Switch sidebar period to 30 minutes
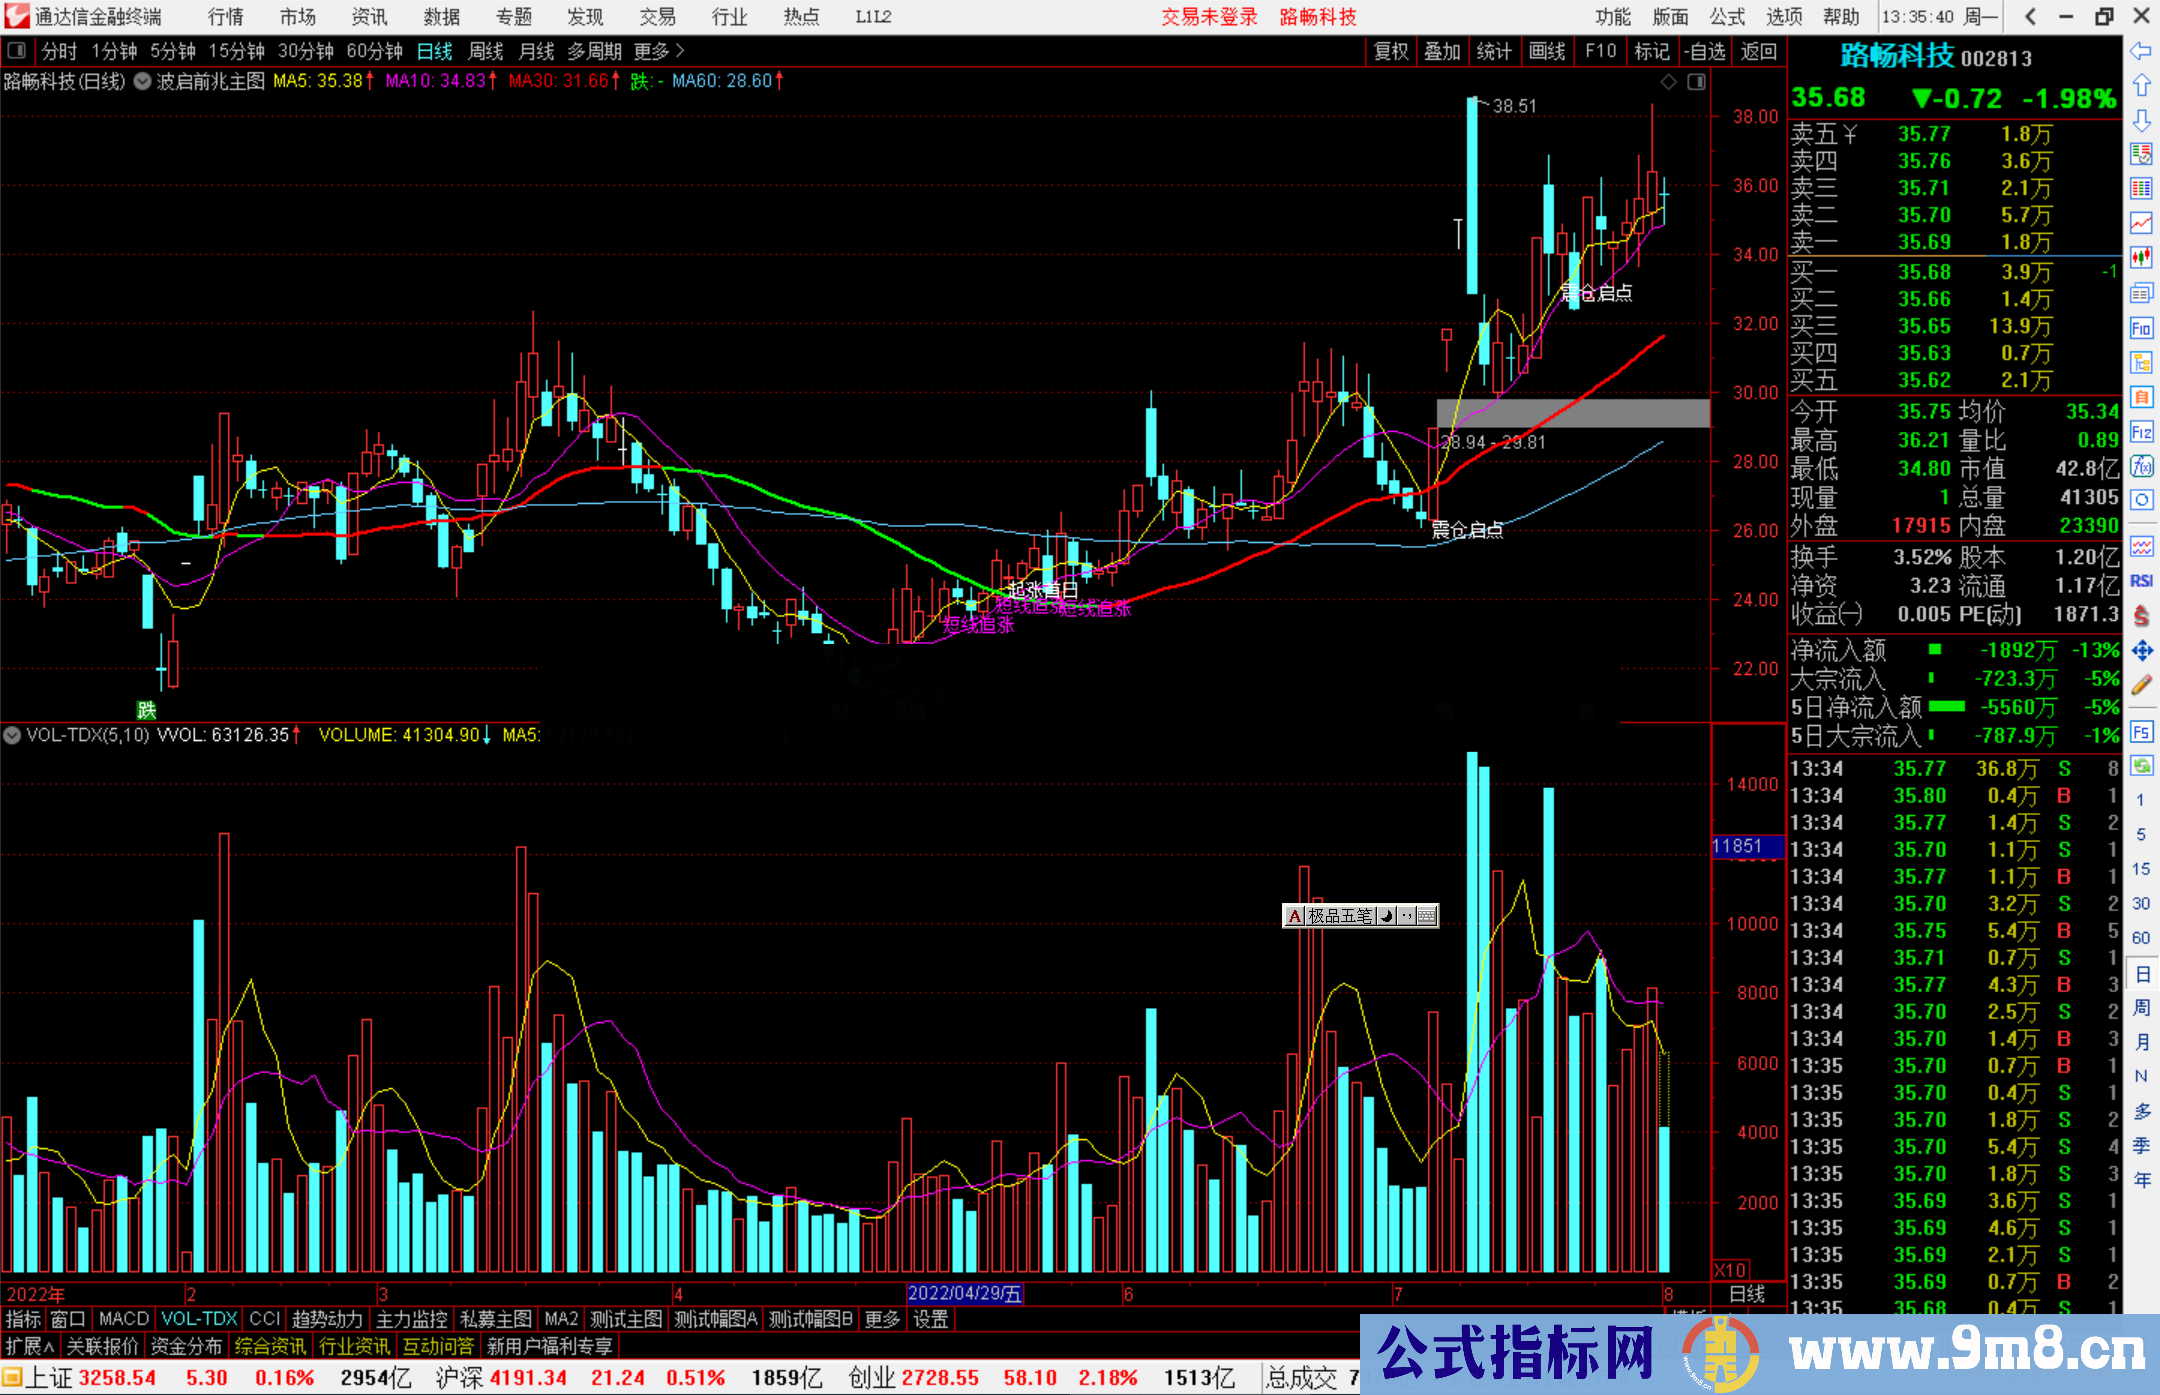The image size is (2160, 1395). point(2140,903)
